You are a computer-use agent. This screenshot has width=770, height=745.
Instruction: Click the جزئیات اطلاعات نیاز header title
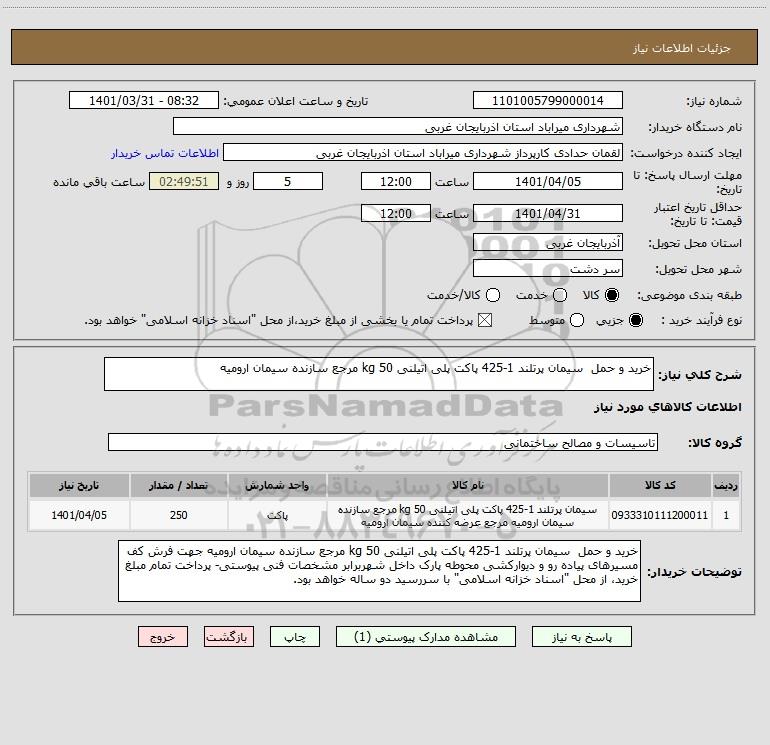(682, 48)
